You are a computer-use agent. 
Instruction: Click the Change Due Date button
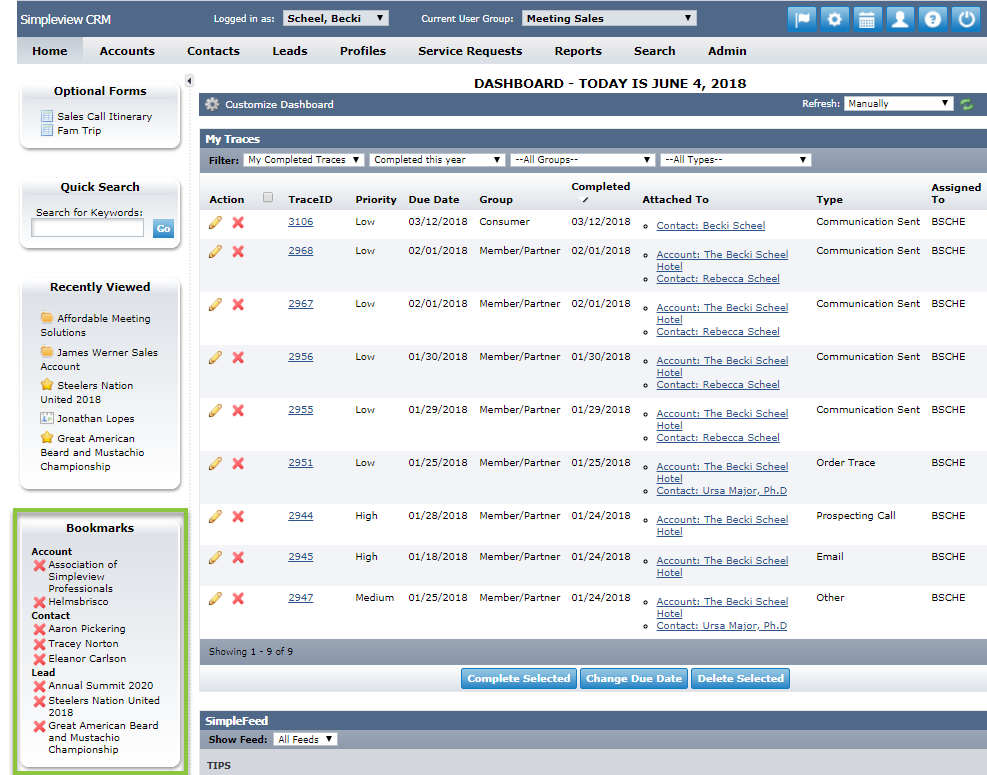tap(634, 678)
